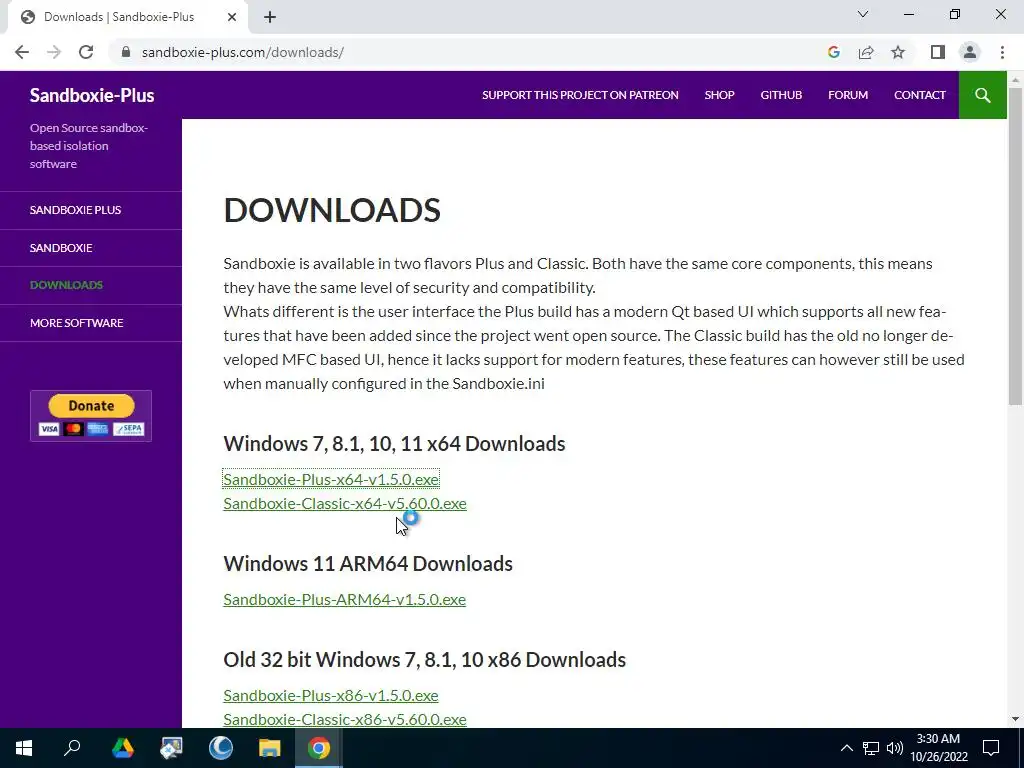Click the DOWNLOADS page heading

[332, 210]
